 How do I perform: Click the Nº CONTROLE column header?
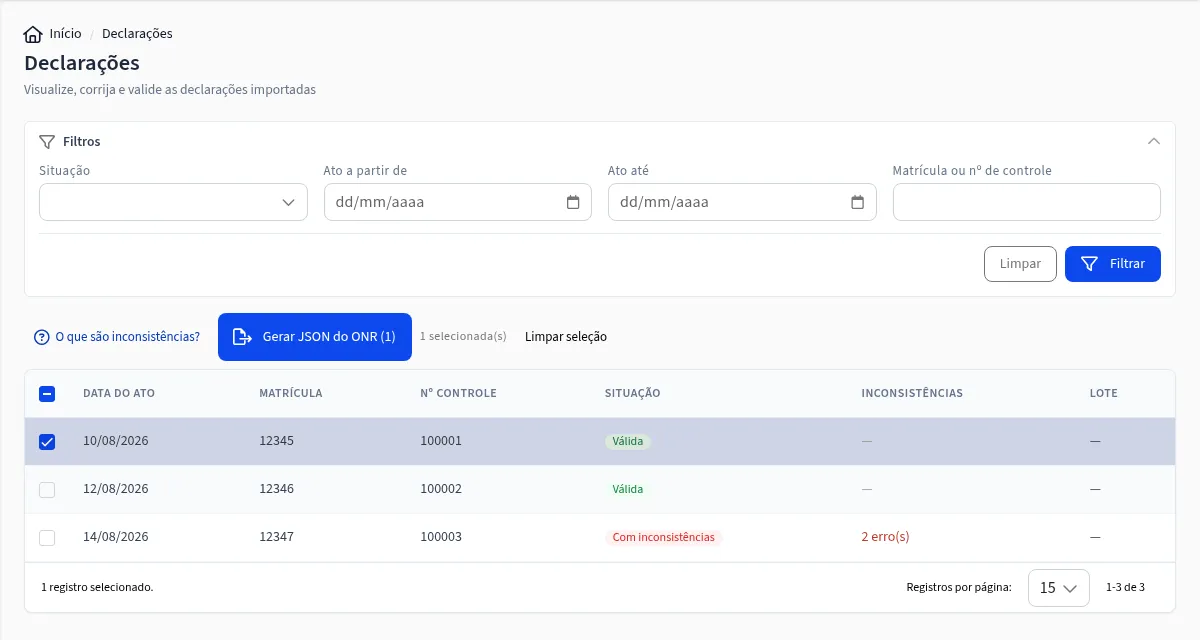coord(459,393)
